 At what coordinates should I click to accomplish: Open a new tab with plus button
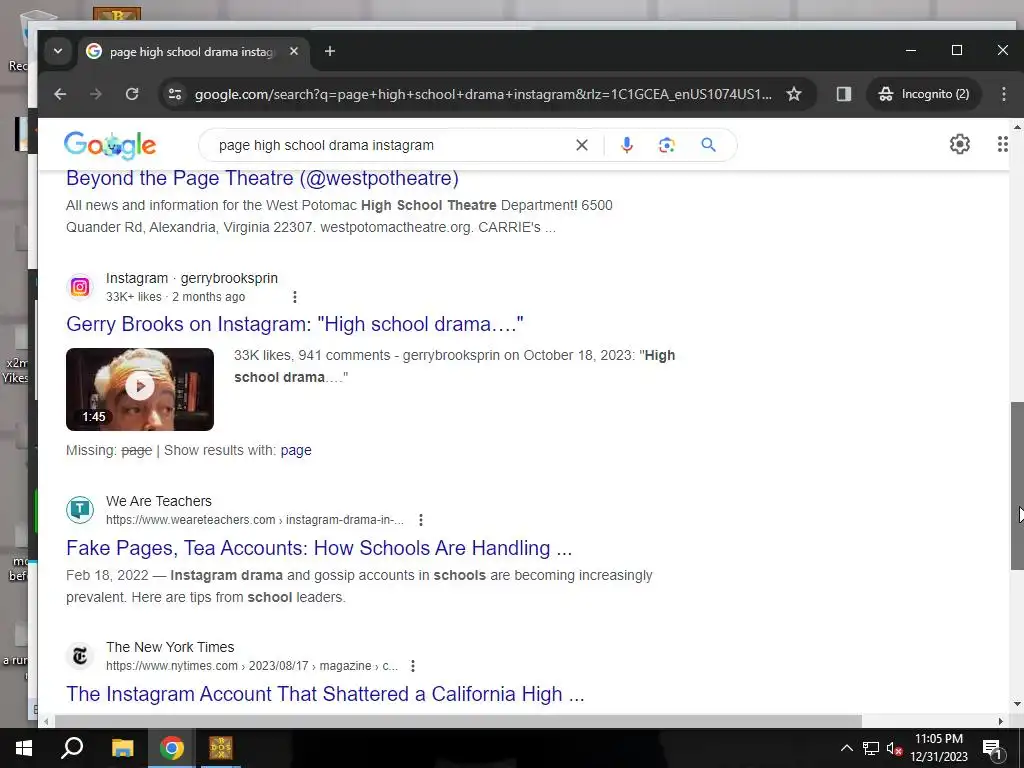(x=330, y=51)
